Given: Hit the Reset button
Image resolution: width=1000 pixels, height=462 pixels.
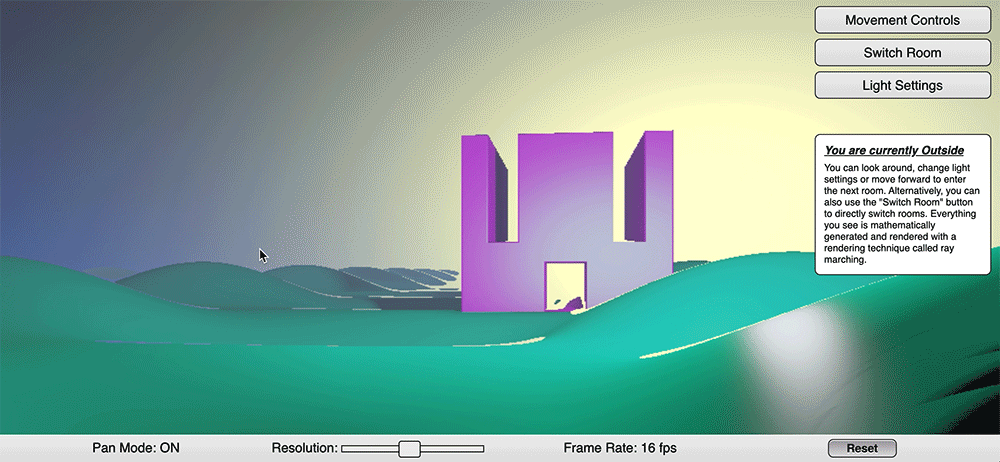Looking at the screenshot, I should [x=862, y=448].
